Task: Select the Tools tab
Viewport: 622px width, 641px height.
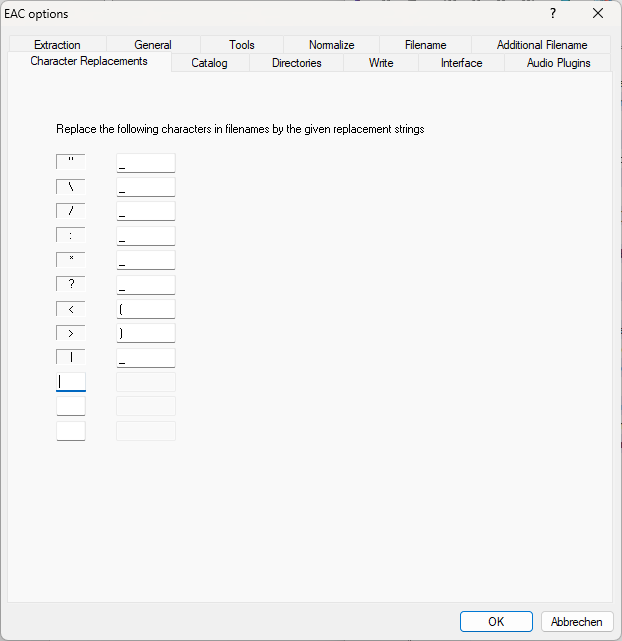Action: click(241, 45)
